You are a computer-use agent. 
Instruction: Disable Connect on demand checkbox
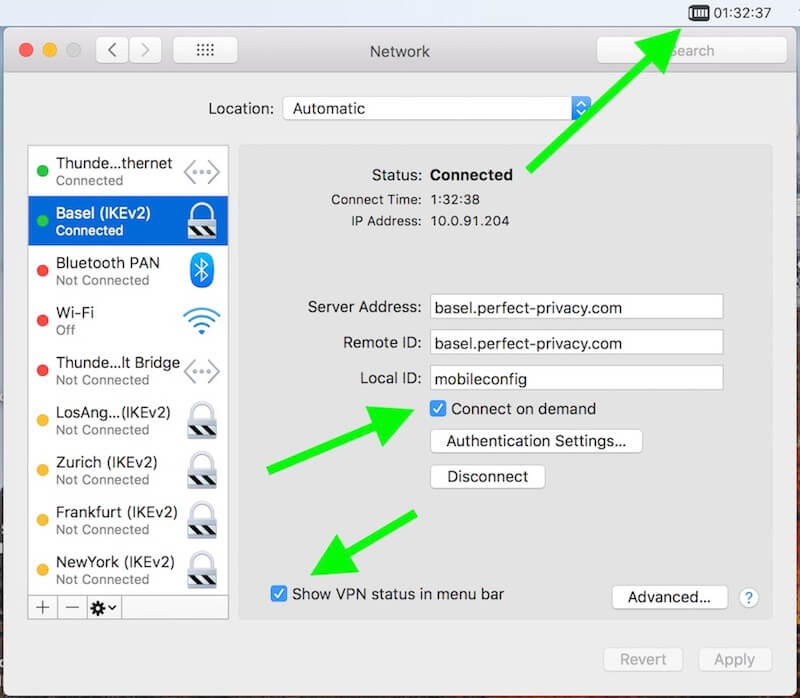tap(438, 409)
